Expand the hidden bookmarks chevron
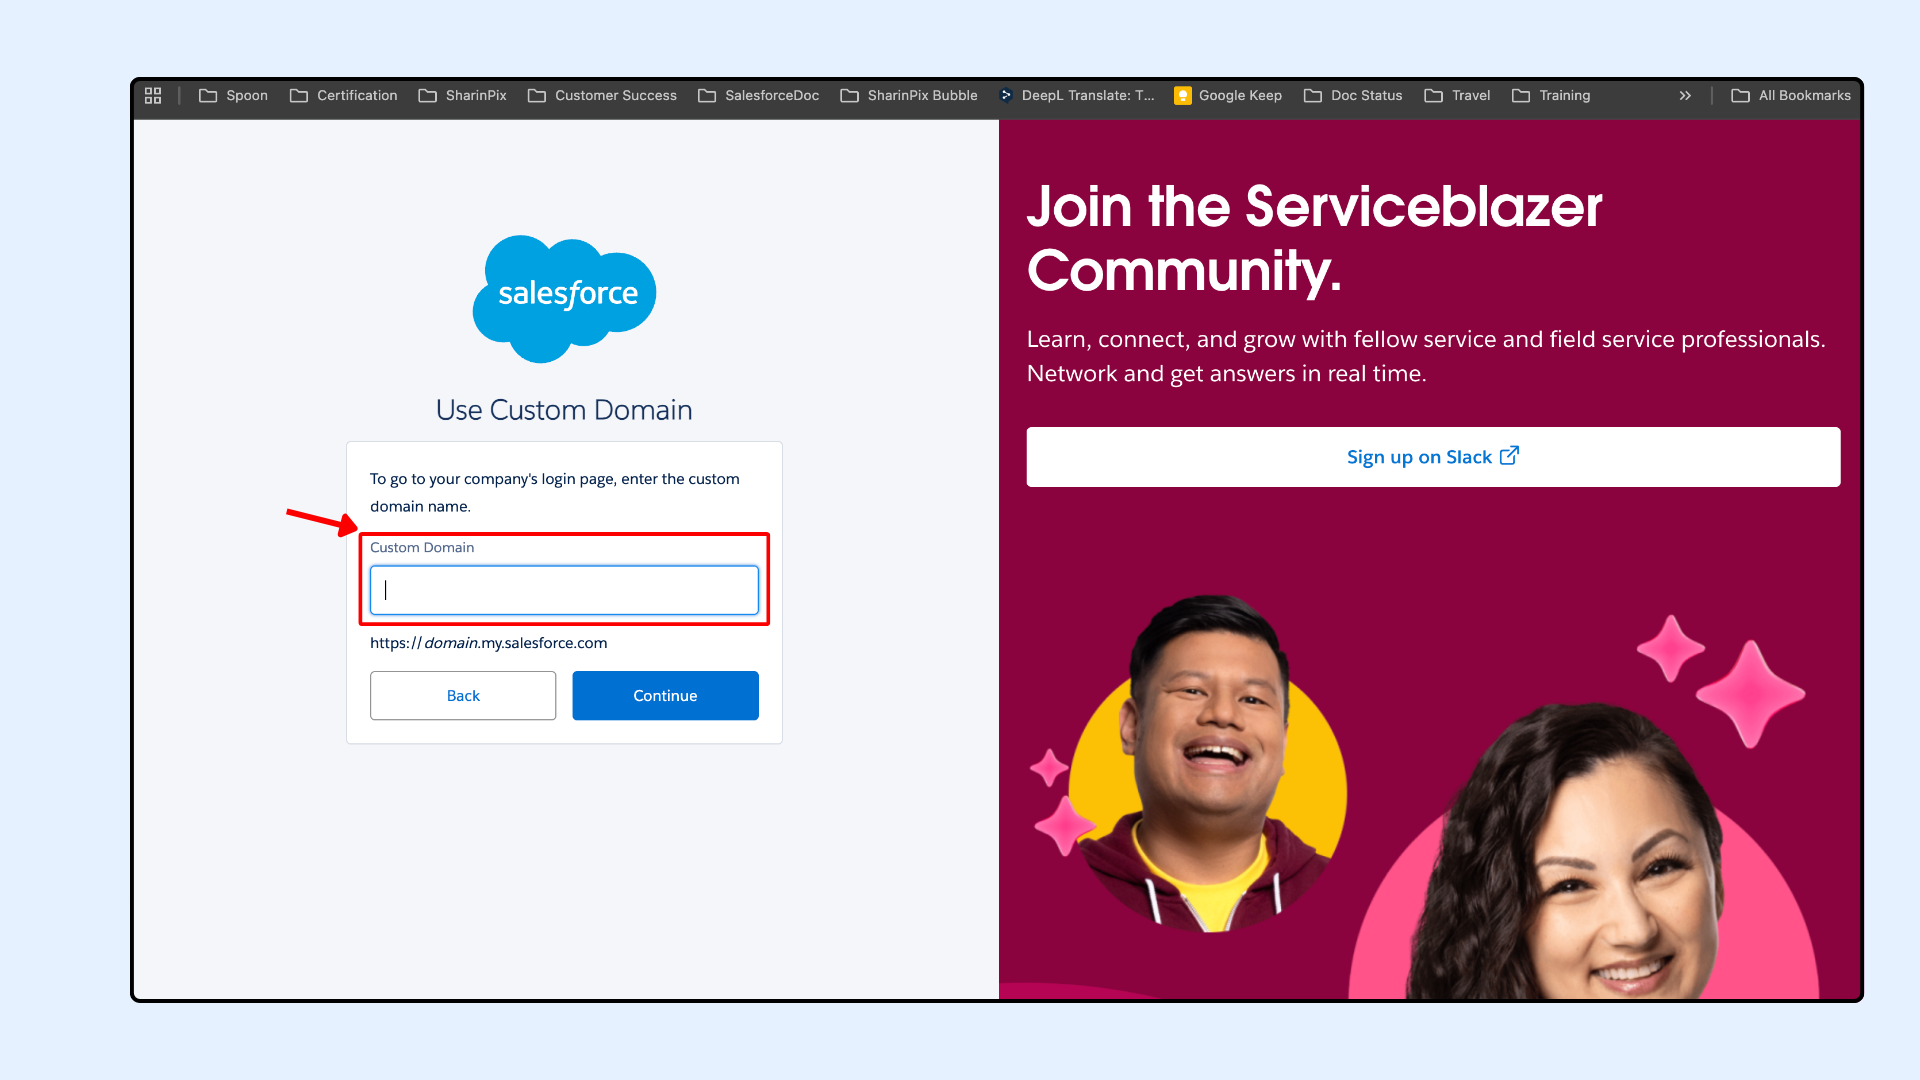Screen dimensions: 1920x1080 pyautogui.click(x=1685, y=96)
